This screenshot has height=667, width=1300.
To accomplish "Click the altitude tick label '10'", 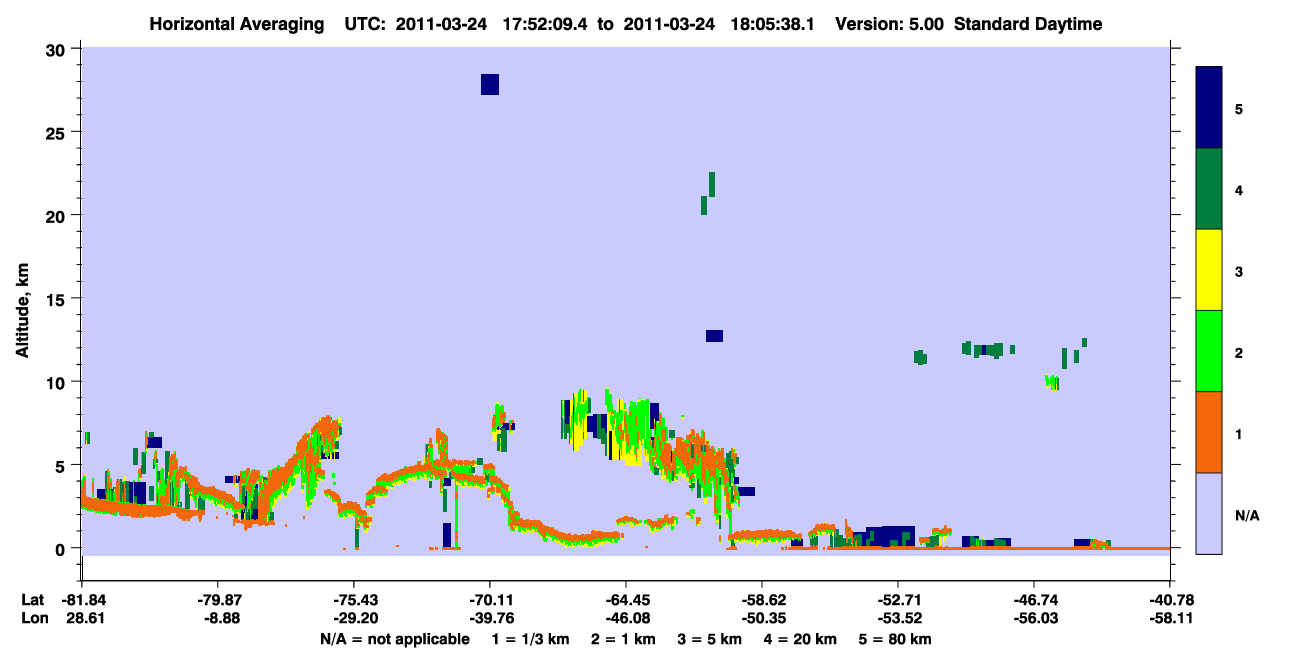I will click(58, 382).
